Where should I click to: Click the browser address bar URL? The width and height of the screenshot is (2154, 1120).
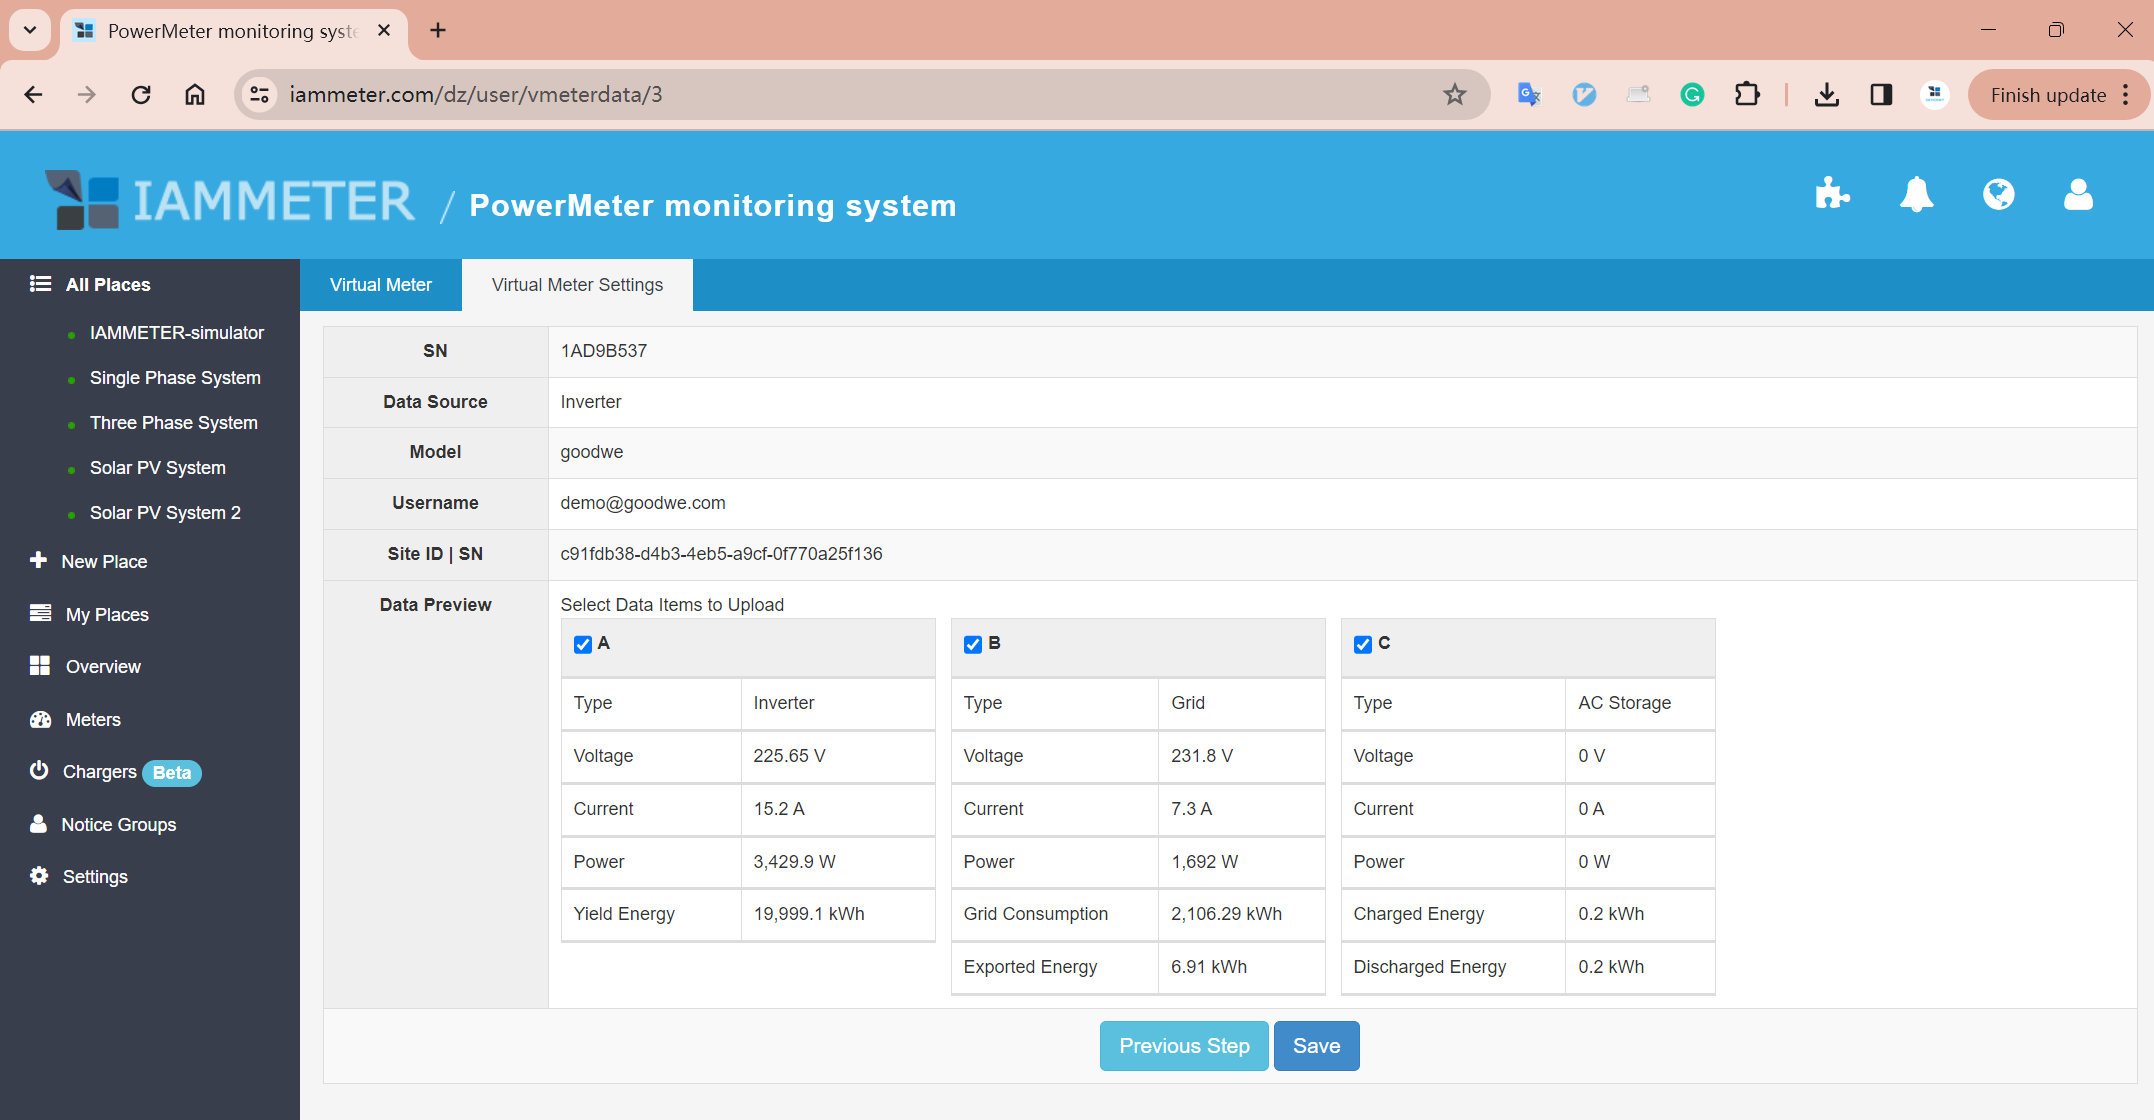coord(476,94)
